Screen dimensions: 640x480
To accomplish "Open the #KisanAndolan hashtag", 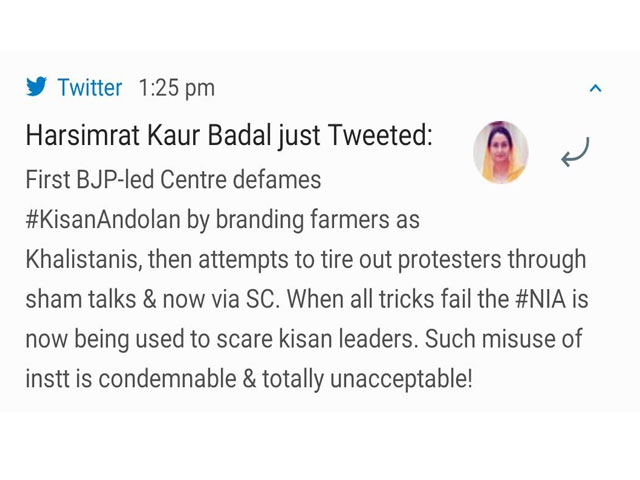I will [x=103, y=219].
